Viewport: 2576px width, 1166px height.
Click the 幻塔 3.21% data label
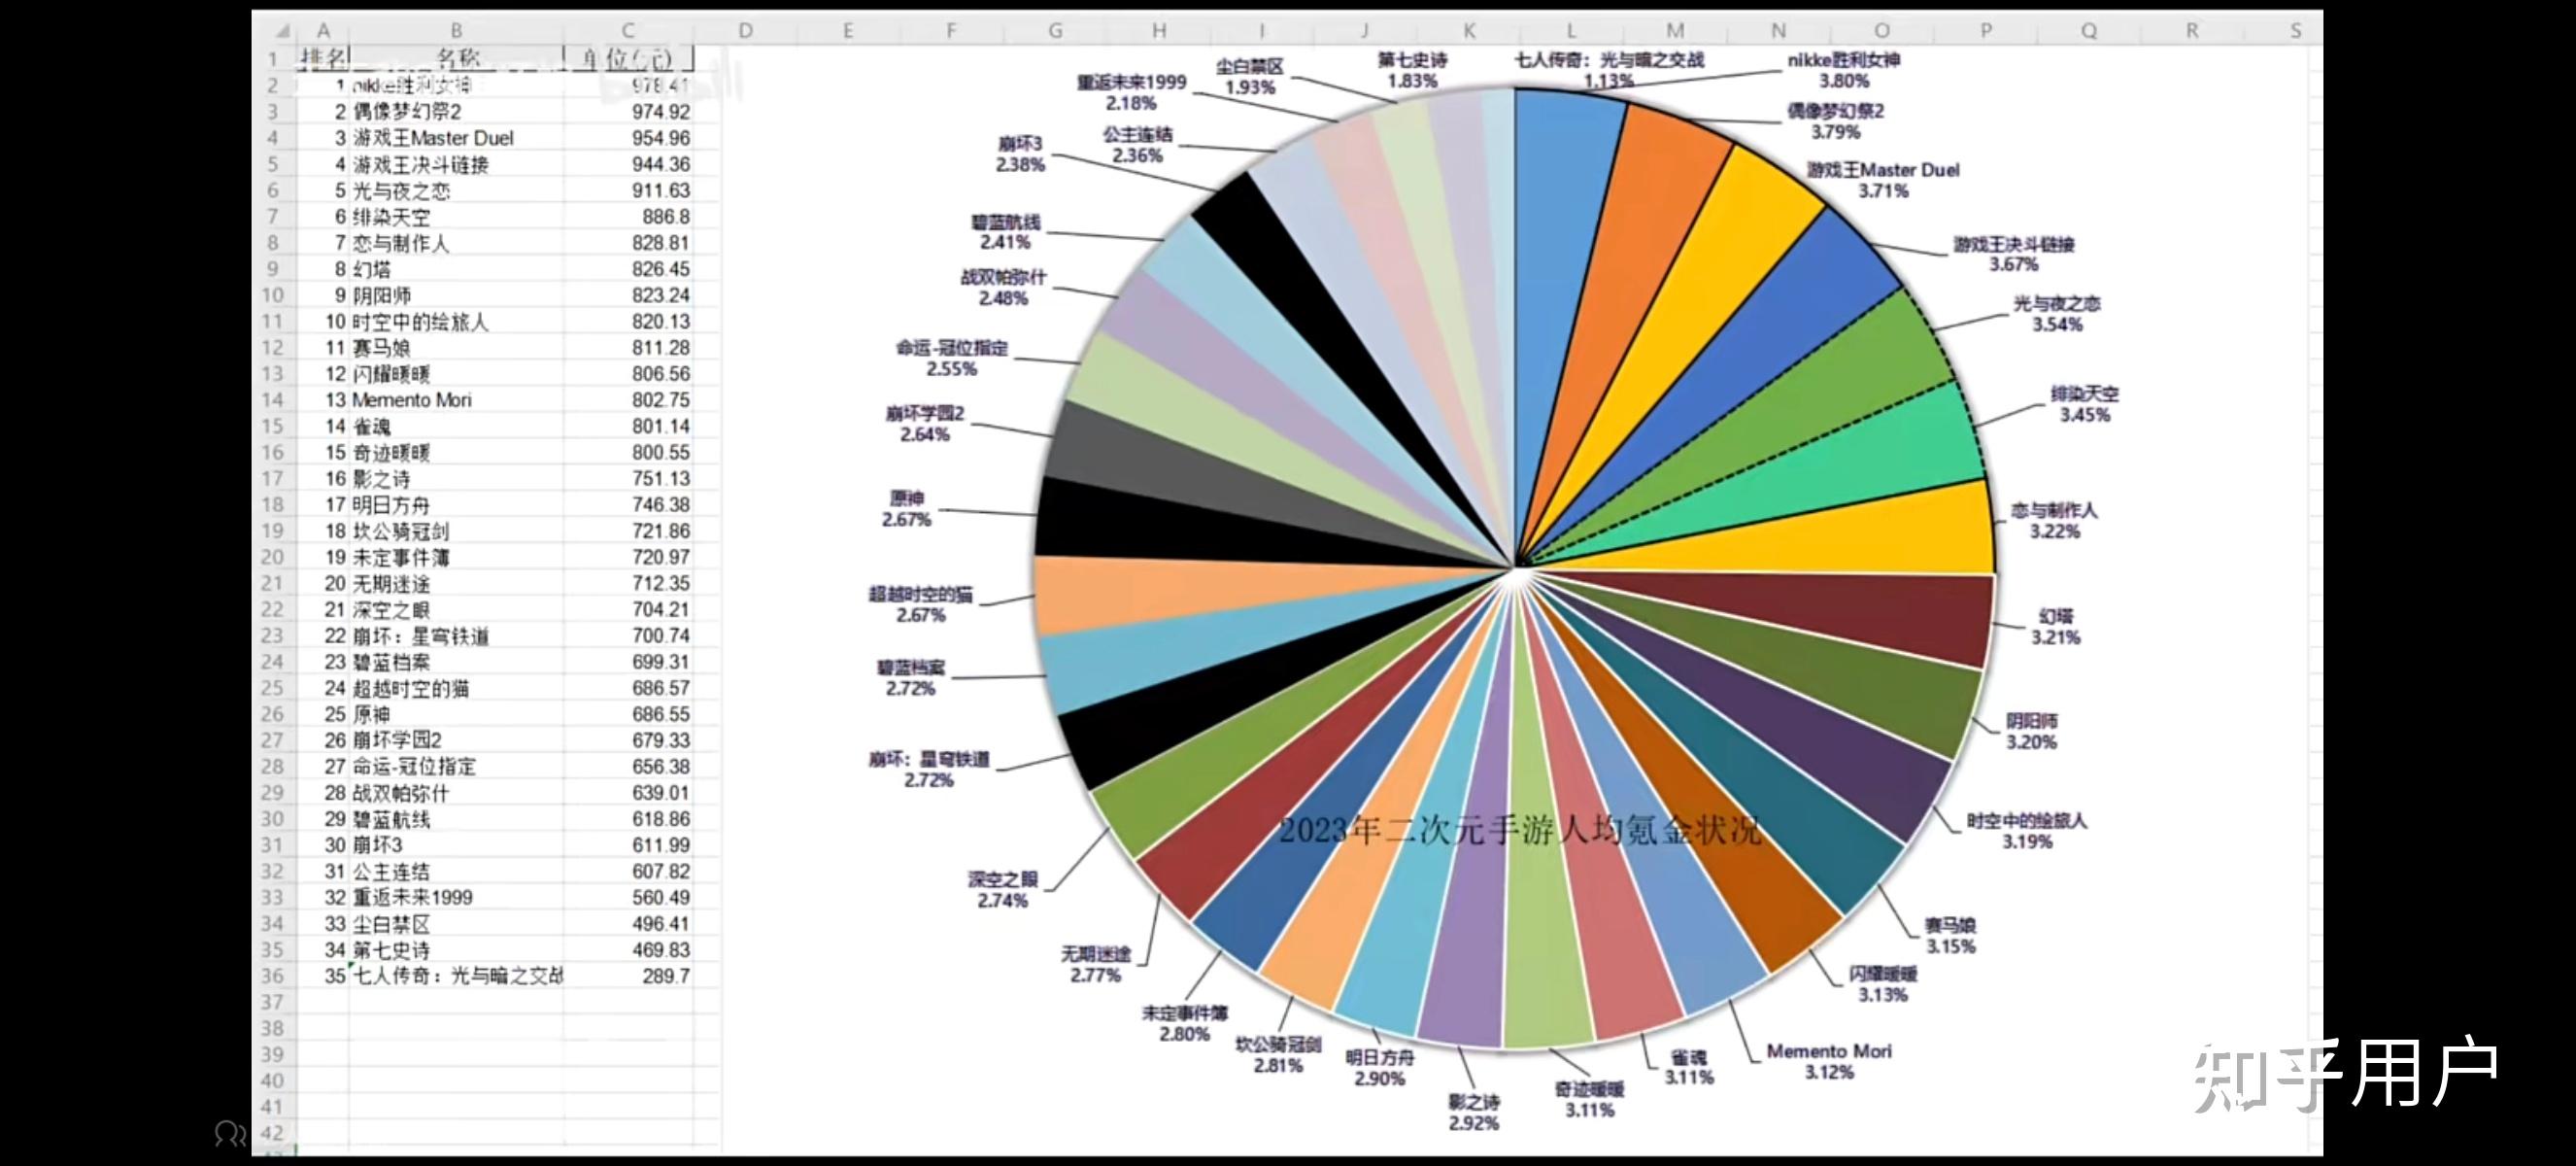(2055, 627)
